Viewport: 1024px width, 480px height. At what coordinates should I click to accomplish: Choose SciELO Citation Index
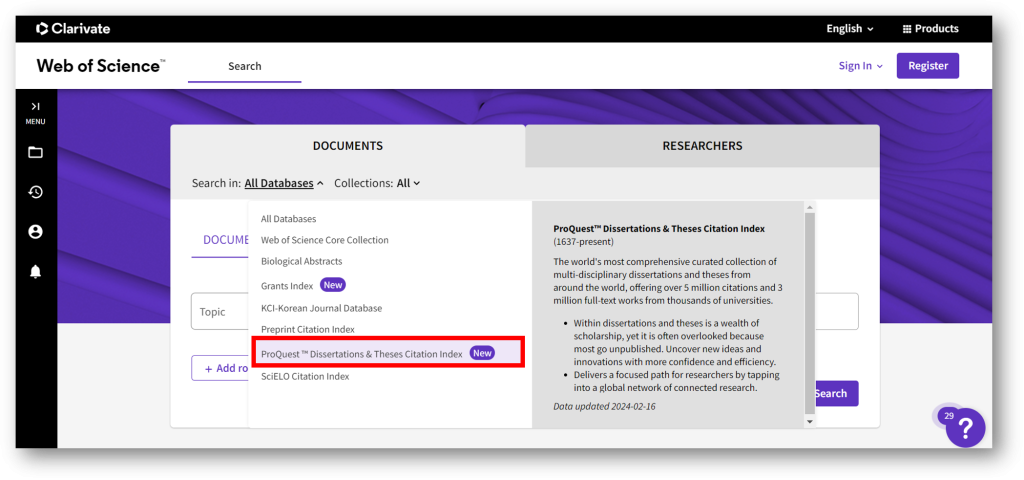[x=305, y=377]
